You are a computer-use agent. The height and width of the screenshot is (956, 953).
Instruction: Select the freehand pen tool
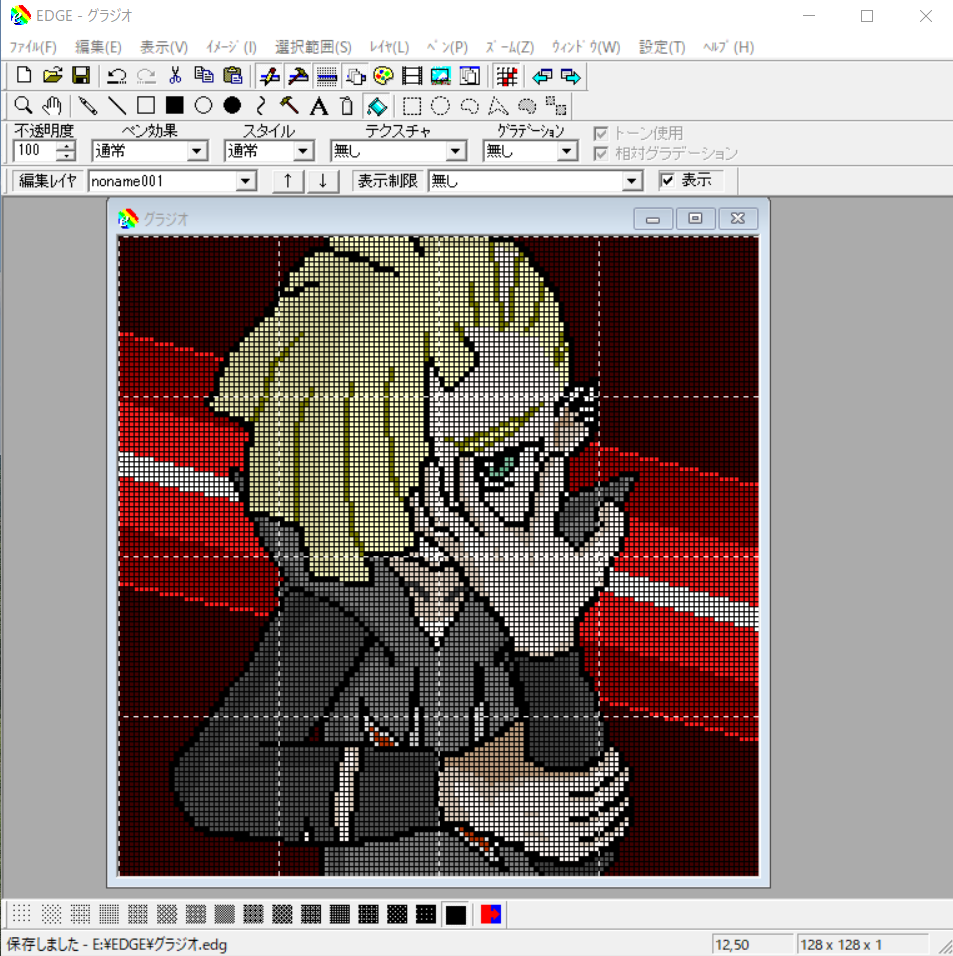(x=88, y=106)
